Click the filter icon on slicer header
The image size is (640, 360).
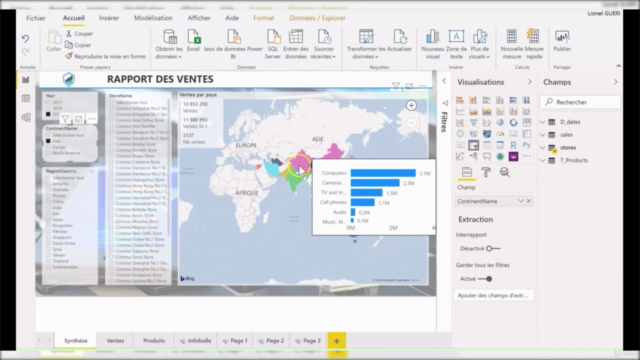click(65, 119)
